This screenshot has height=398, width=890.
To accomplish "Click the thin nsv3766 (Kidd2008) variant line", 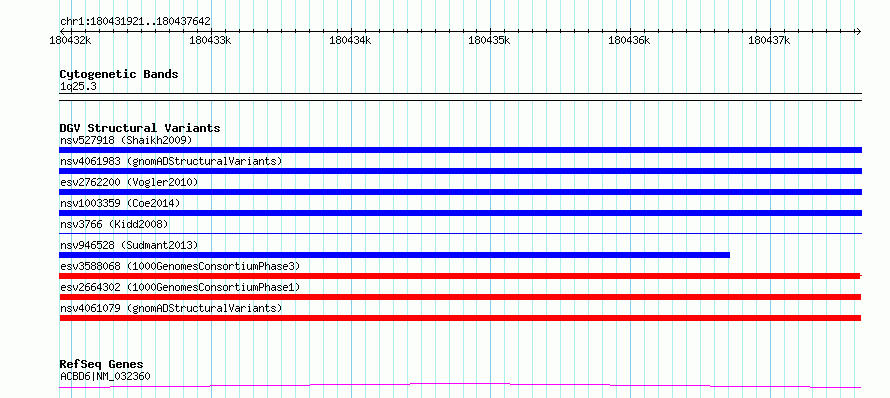I will [x=460, y=233].
